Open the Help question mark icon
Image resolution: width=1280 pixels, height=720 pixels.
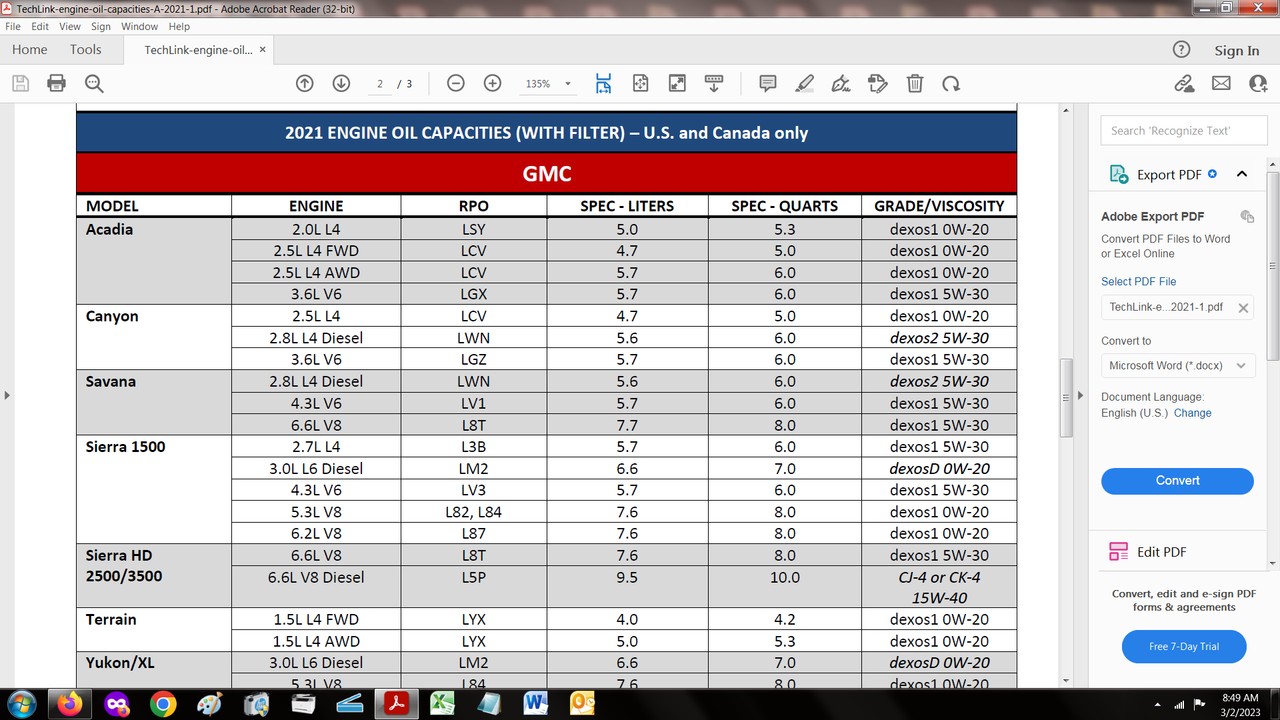(x=1181, y=50)
